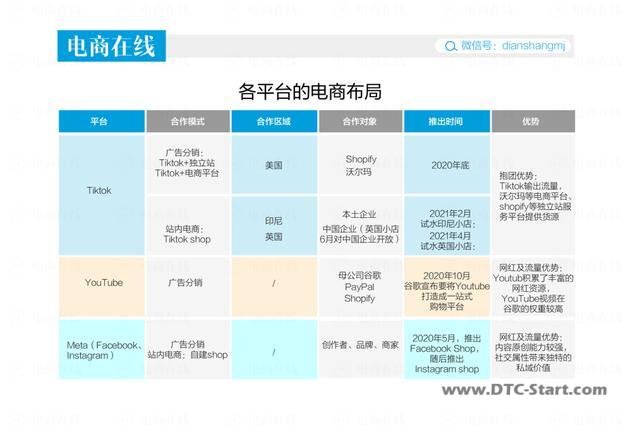Click the 广告分销: Tiktok+独立站 cell
Screen dimensions: 640x432
click(x=188, y=164)
